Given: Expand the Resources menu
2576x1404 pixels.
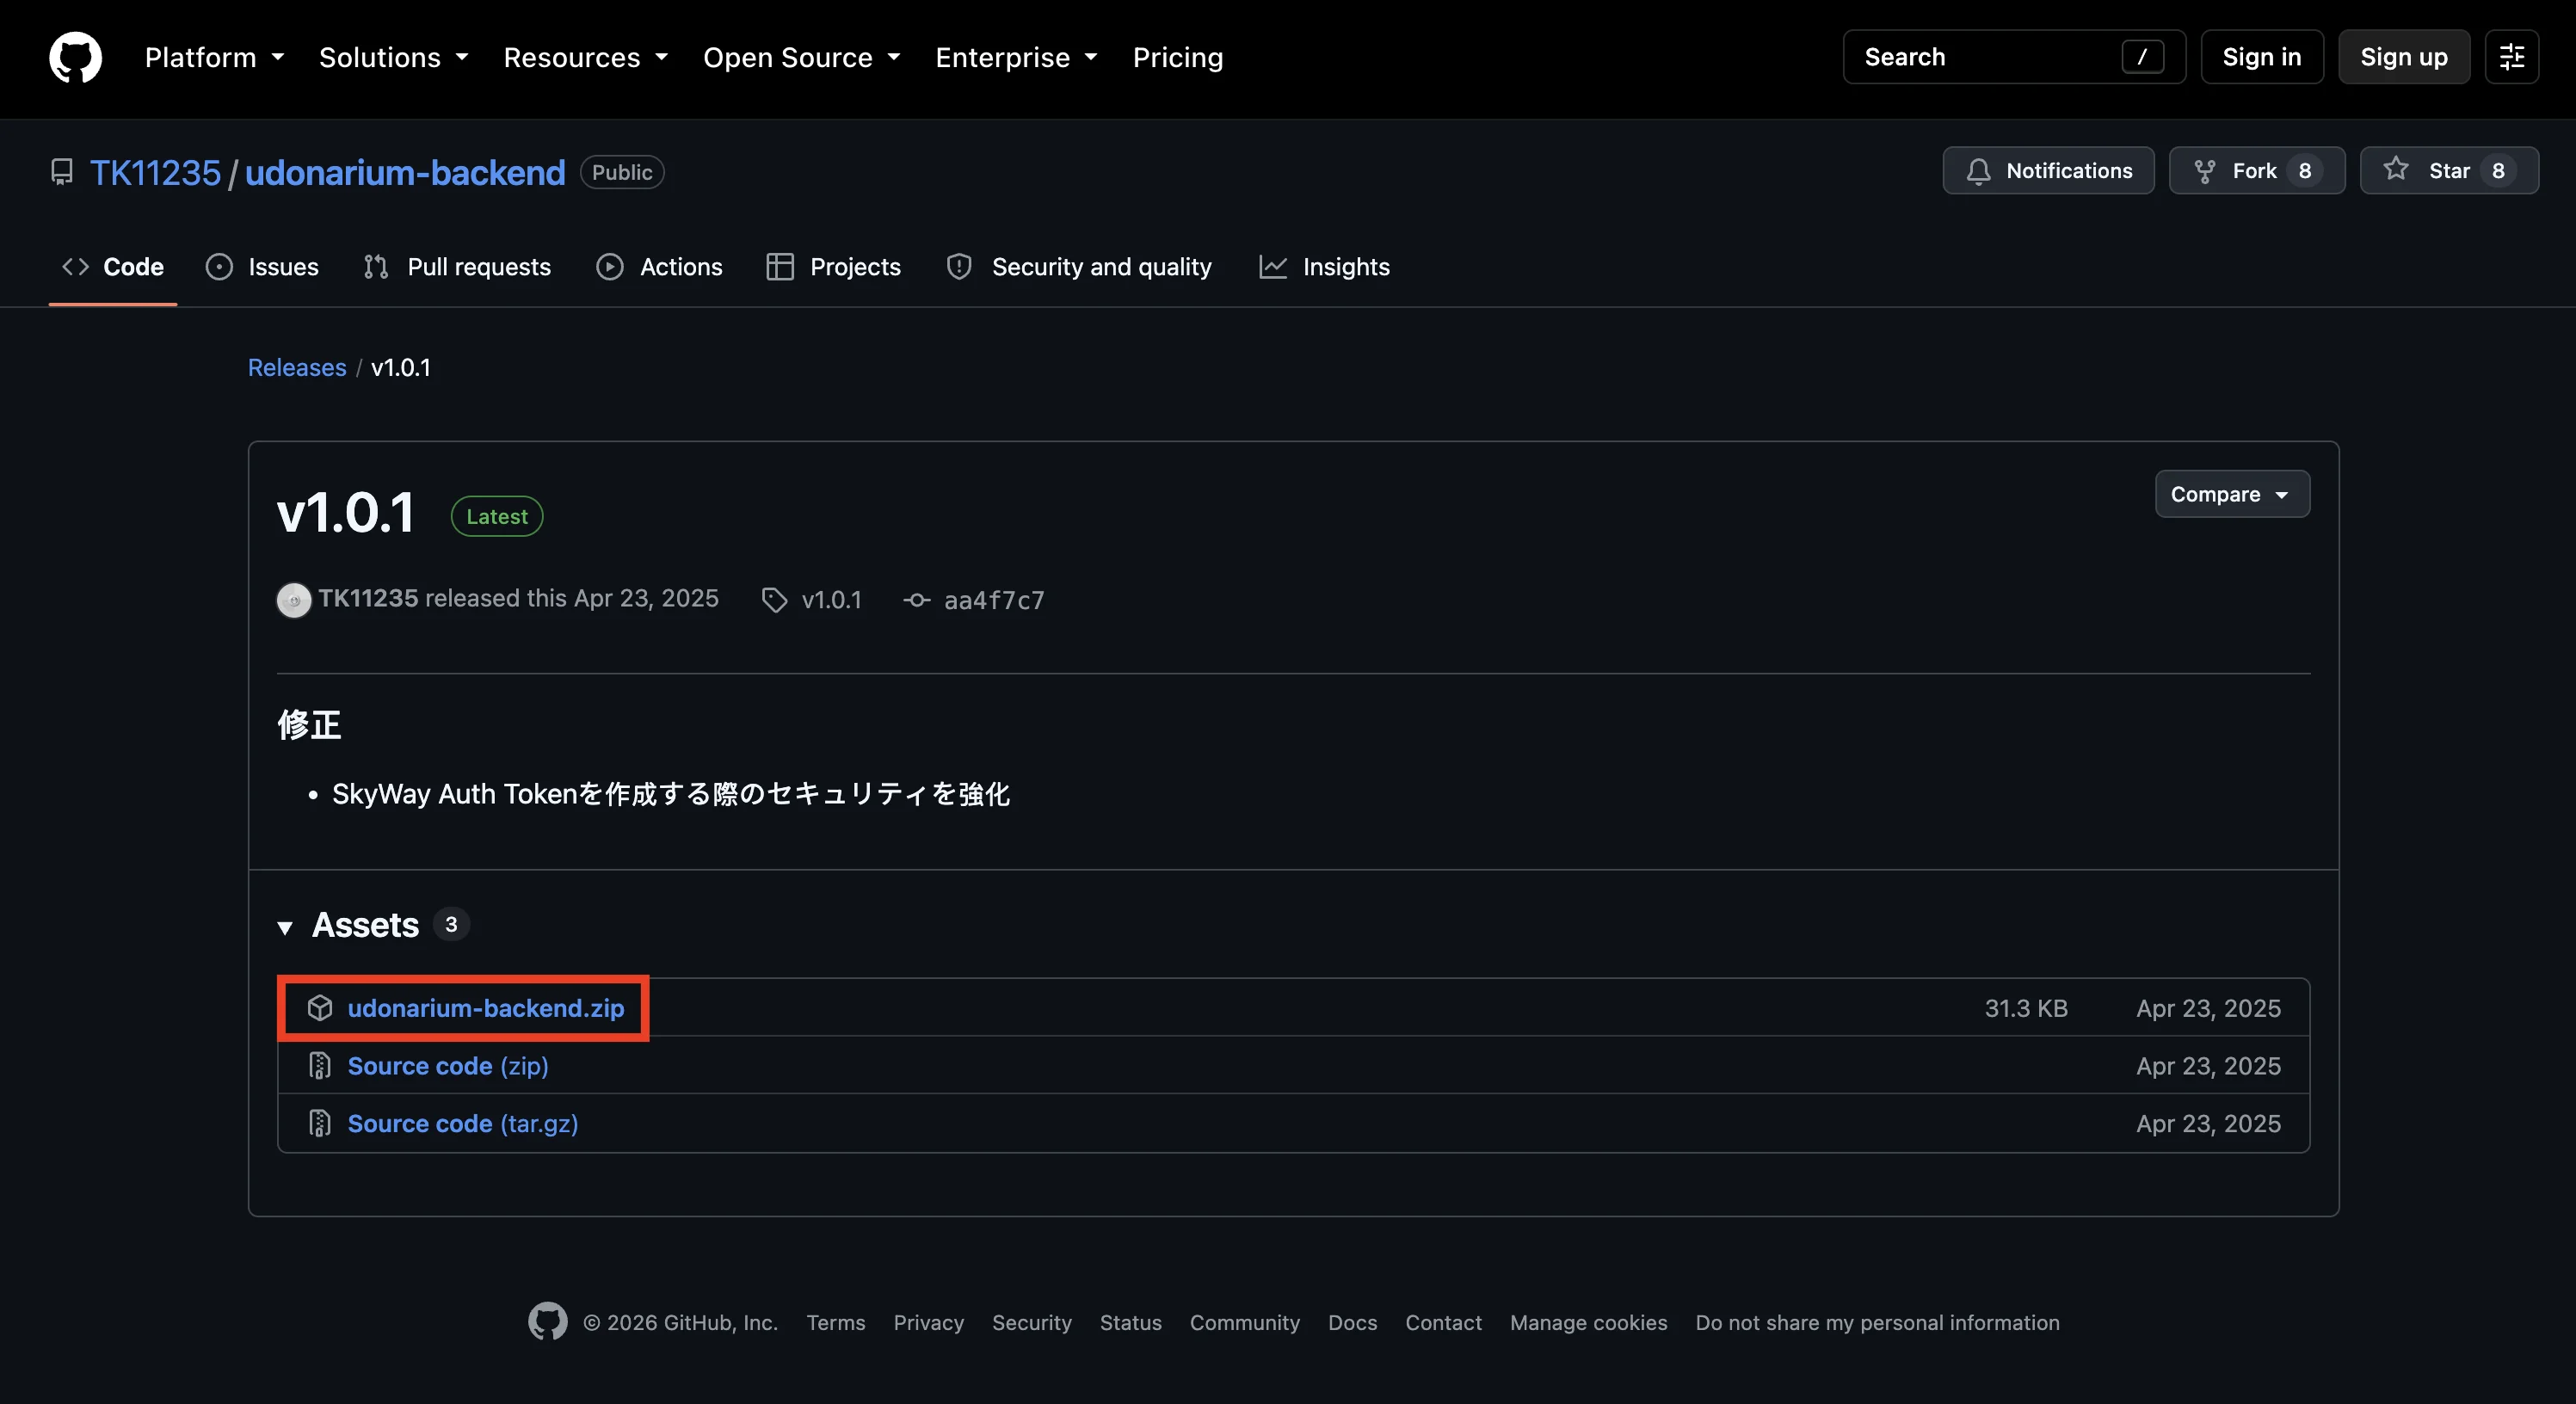Looking at the screenshot, I should [x=585, y=57].
